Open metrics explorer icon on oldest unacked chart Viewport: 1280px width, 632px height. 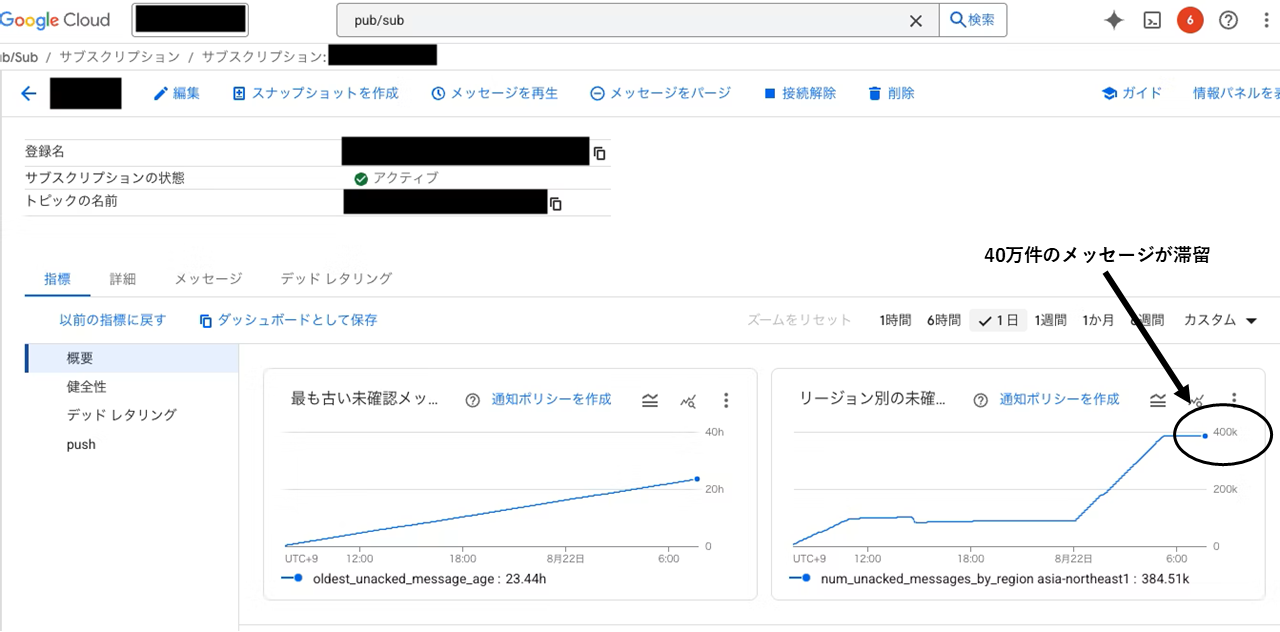coord(688,400)
